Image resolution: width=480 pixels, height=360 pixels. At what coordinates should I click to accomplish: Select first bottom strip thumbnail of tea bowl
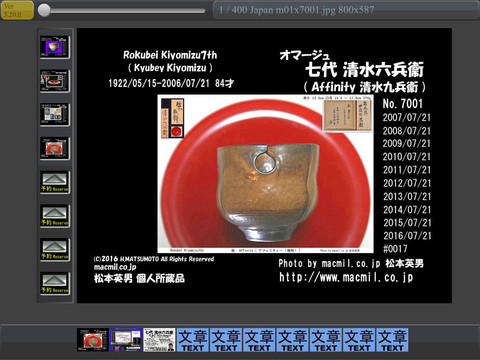pos(93,340)
